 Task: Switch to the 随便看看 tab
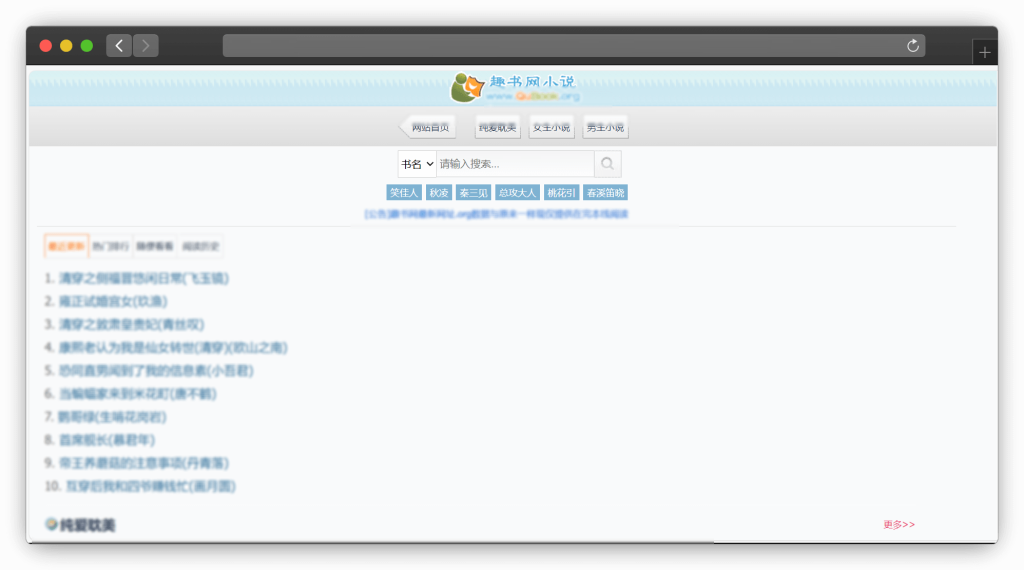click(x=155, y=246)
